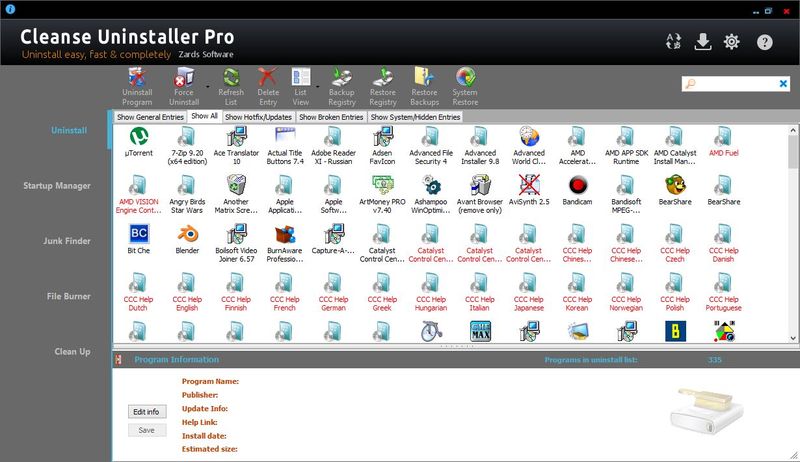
Task: Expand the Force Uninstall dropdown arrow
Action: point(208,87)
